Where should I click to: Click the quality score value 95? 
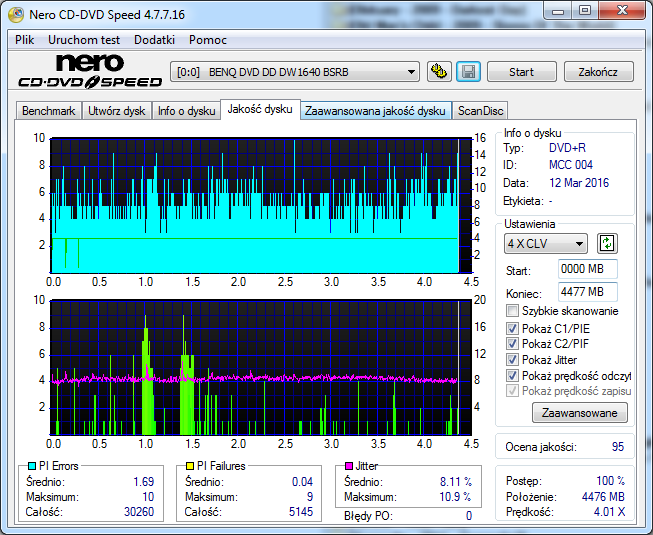(x=618, y=447)
